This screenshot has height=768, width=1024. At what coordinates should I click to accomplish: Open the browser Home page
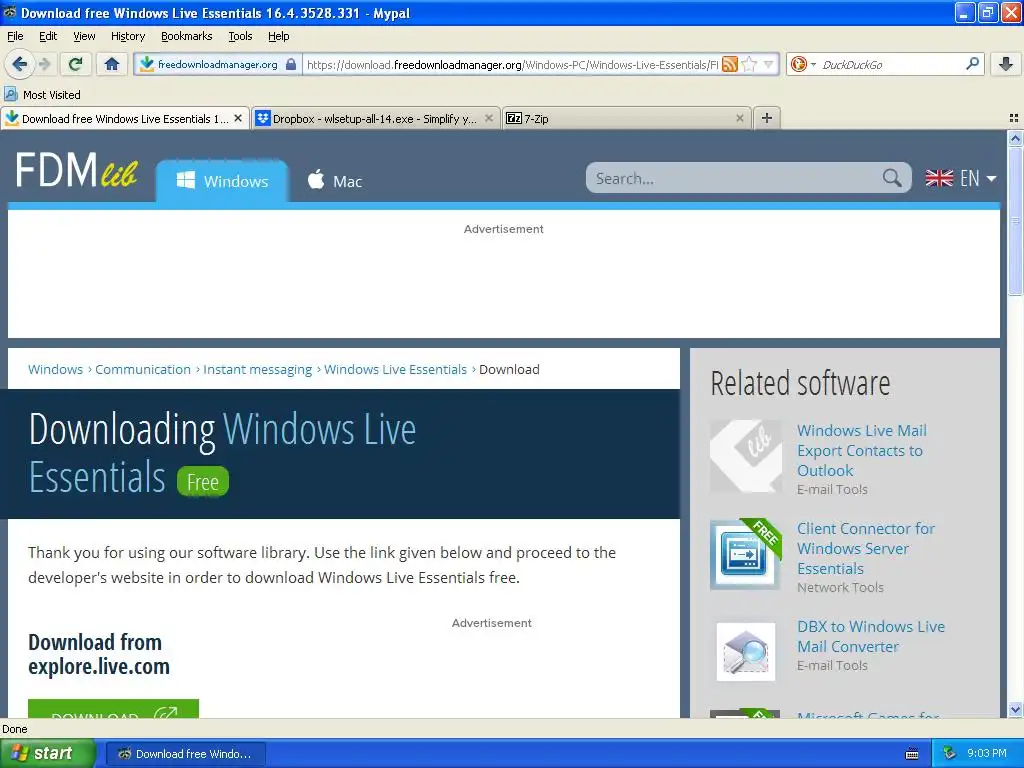coord(112,64)
